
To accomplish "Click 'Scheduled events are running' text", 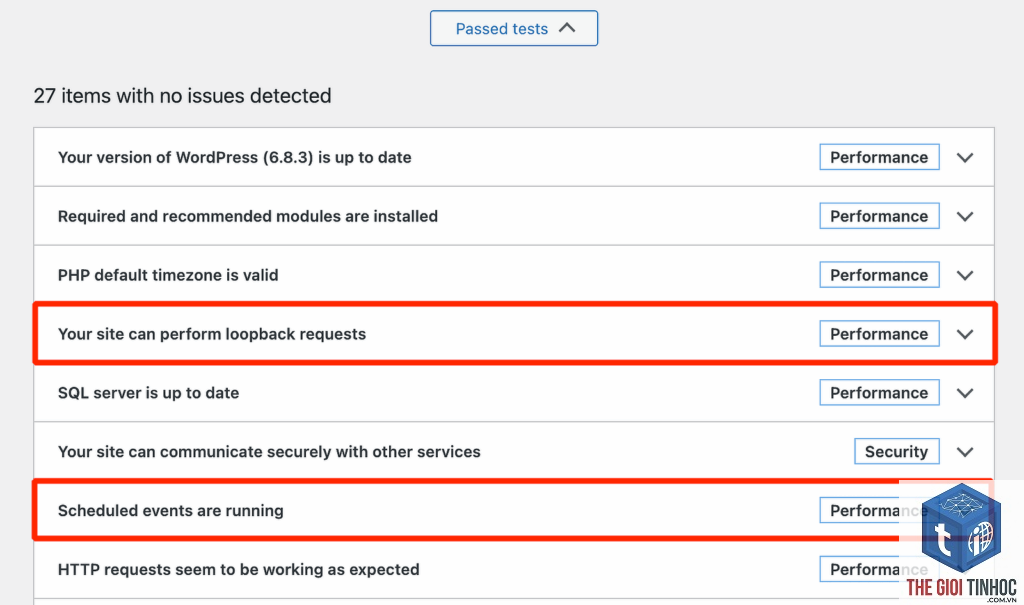I will 170,510.
